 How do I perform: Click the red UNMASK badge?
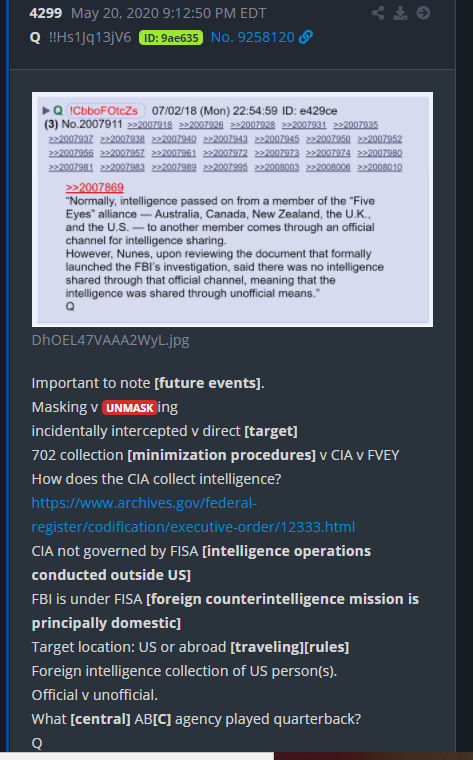[129, 408]
